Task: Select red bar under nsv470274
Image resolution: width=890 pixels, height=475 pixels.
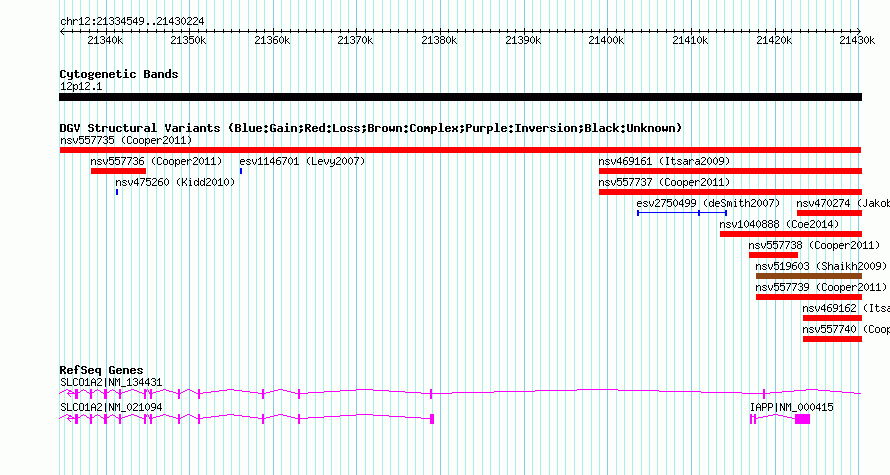Action: (x=829, y=213)
